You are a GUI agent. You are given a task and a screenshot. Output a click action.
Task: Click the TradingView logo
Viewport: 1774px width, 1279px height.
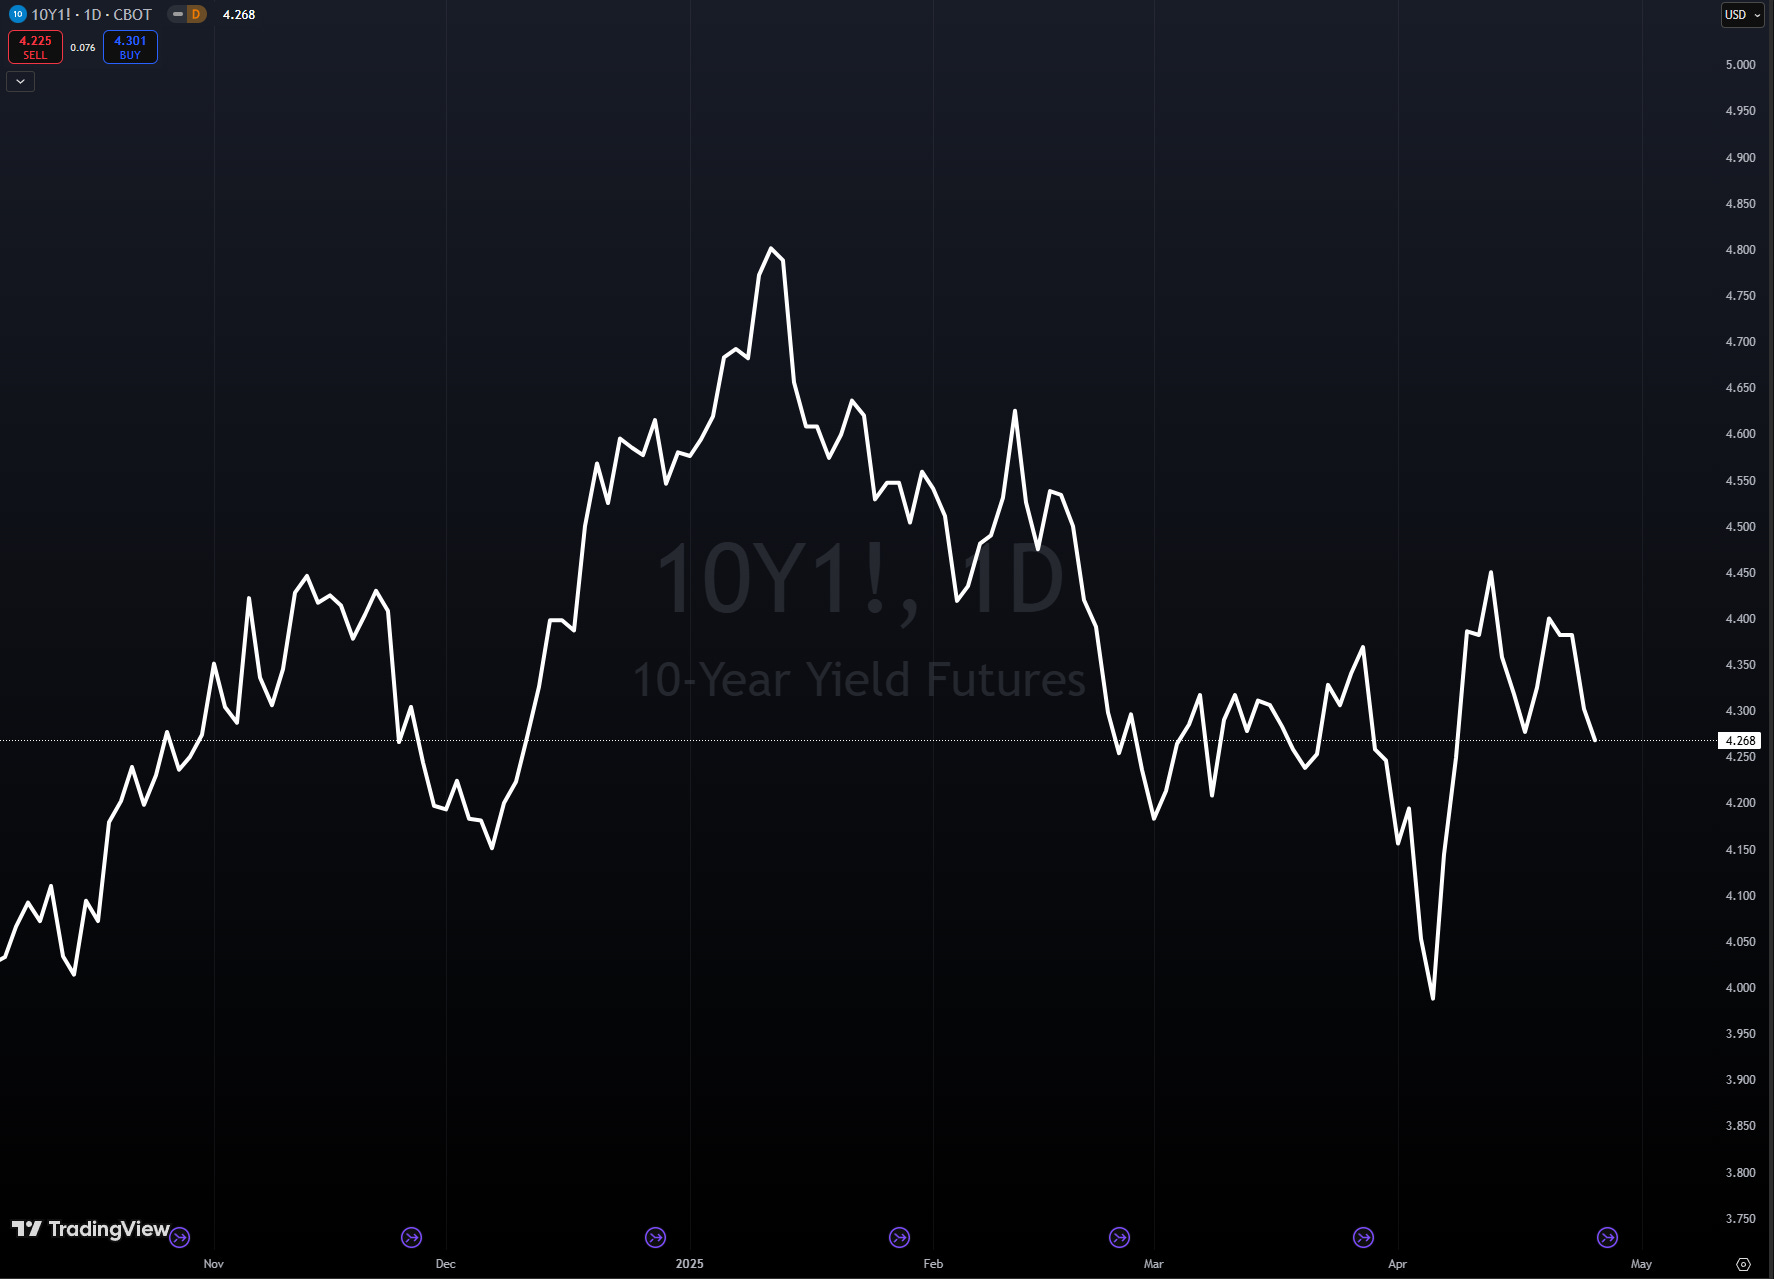click(x=90, y=1229)
